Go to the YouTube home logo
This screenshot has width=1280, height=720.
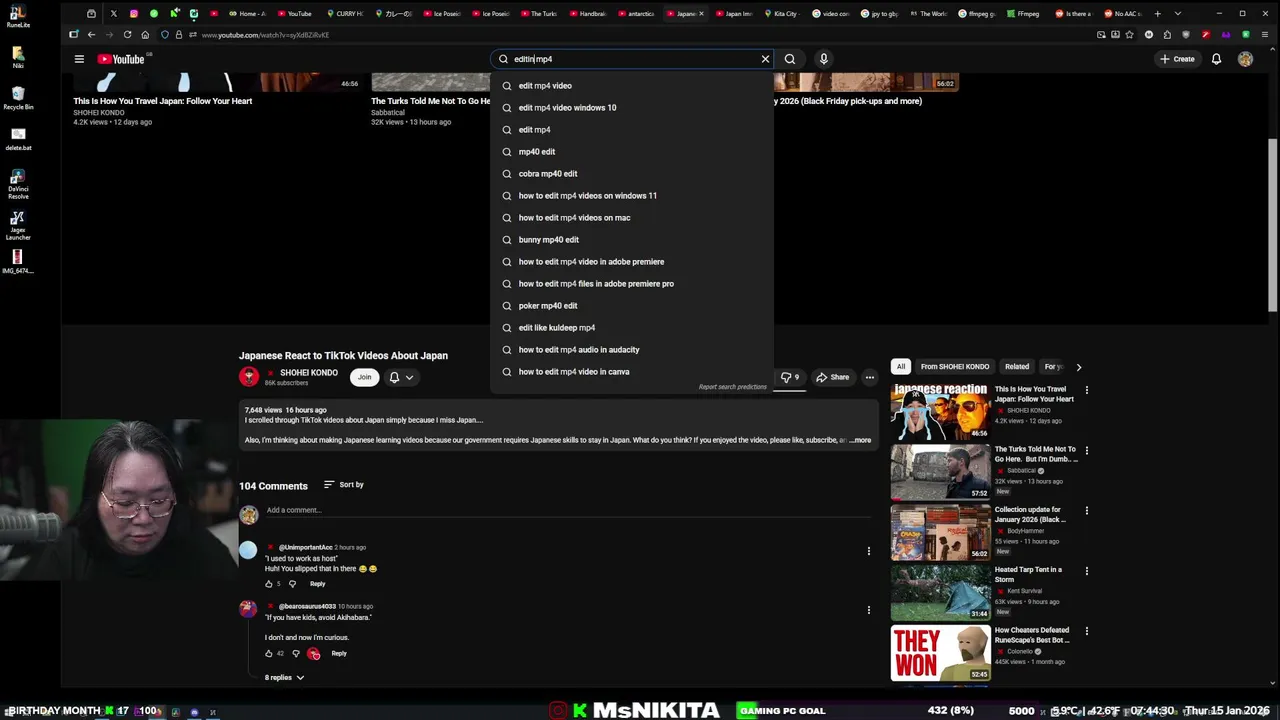pyautogui.click(x=121, y=59)
